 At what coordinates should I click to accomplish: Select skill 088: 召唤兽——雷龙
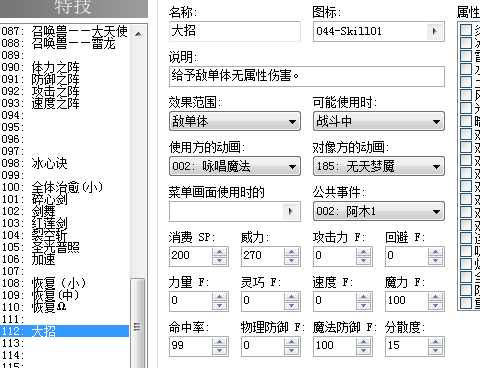click(65, 43)
